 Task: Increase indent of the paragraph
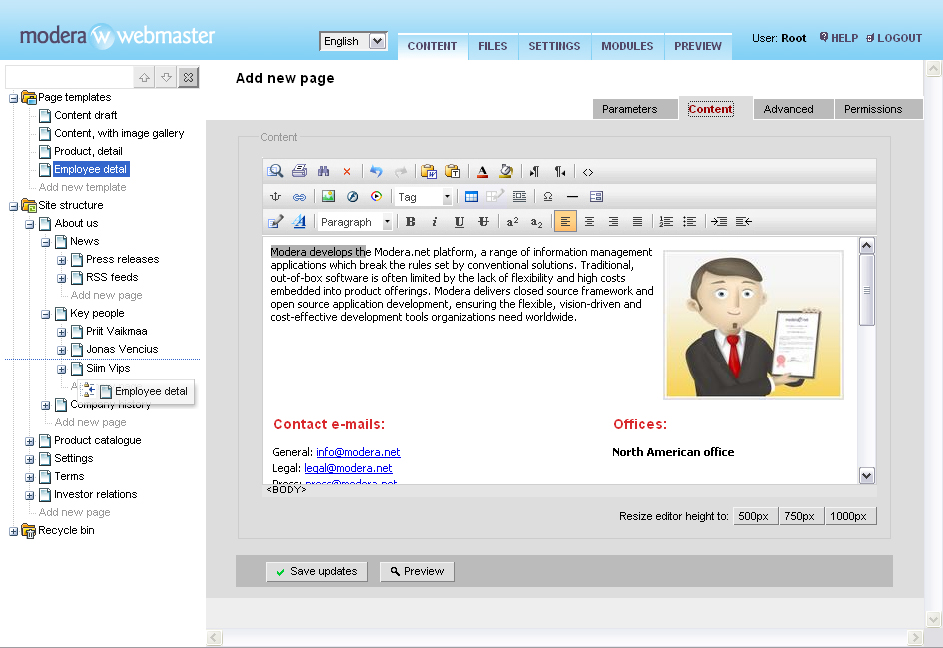pos(719,221)
